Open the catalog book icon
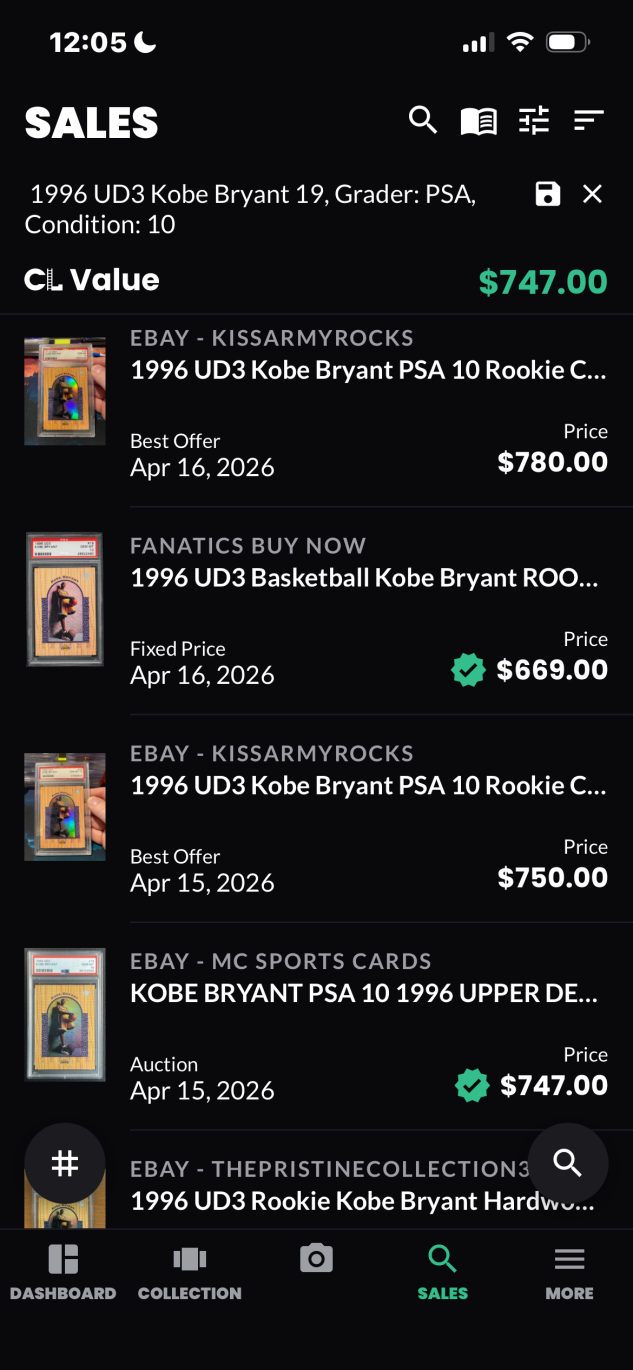Screen dimensions: 633x1370 [478, 122]
